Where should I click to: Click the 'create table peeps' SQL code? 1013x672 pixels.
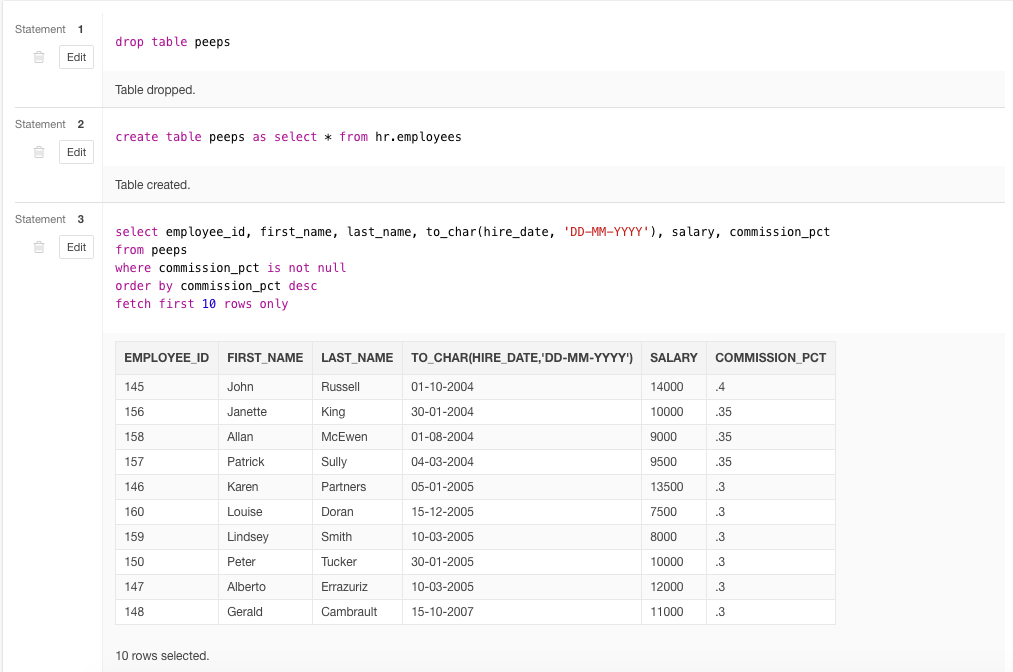(x=288, y=137)
